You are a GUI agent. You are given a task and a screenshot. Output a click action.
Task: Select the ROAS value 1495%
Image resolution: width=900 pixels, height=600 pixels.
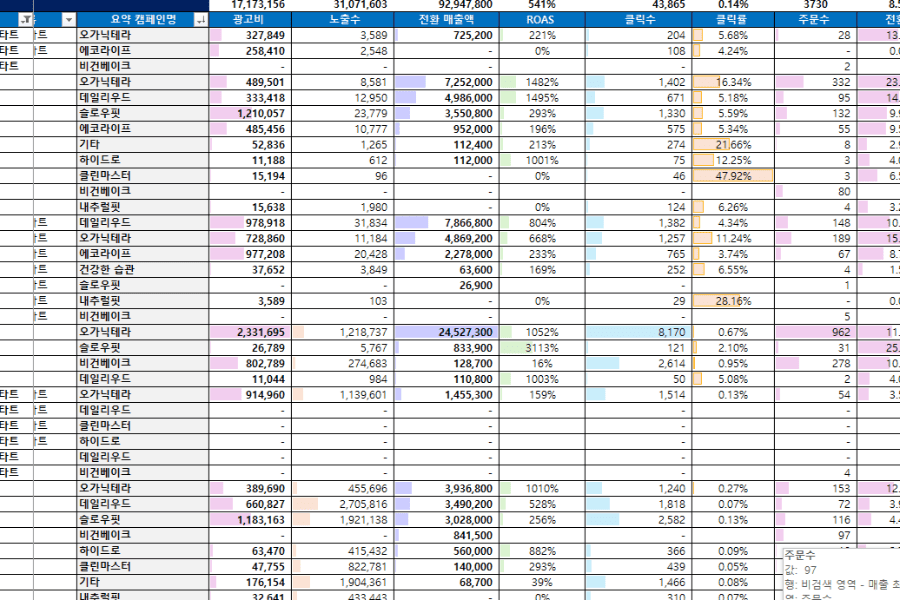pos(542,98)
